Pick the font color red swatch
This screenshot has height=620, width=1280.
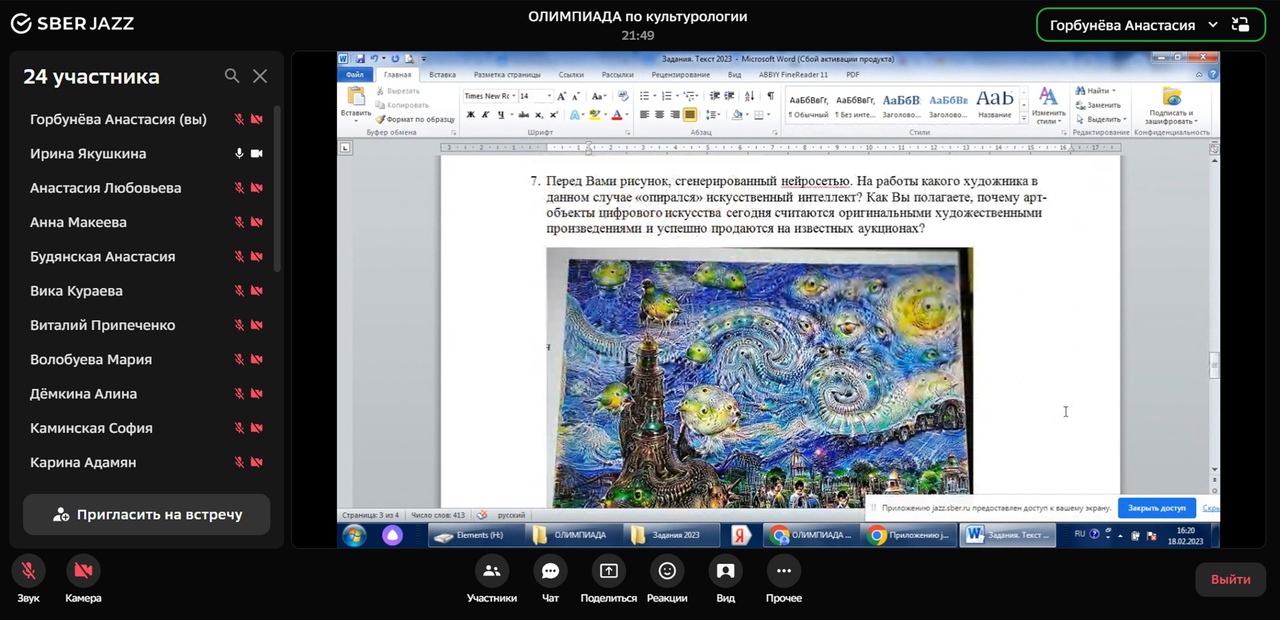(x=616, y=115)
